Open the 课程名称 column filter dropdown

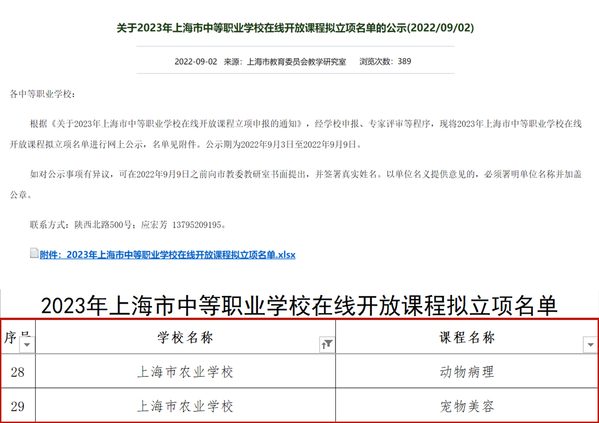(x=590, y=345)
